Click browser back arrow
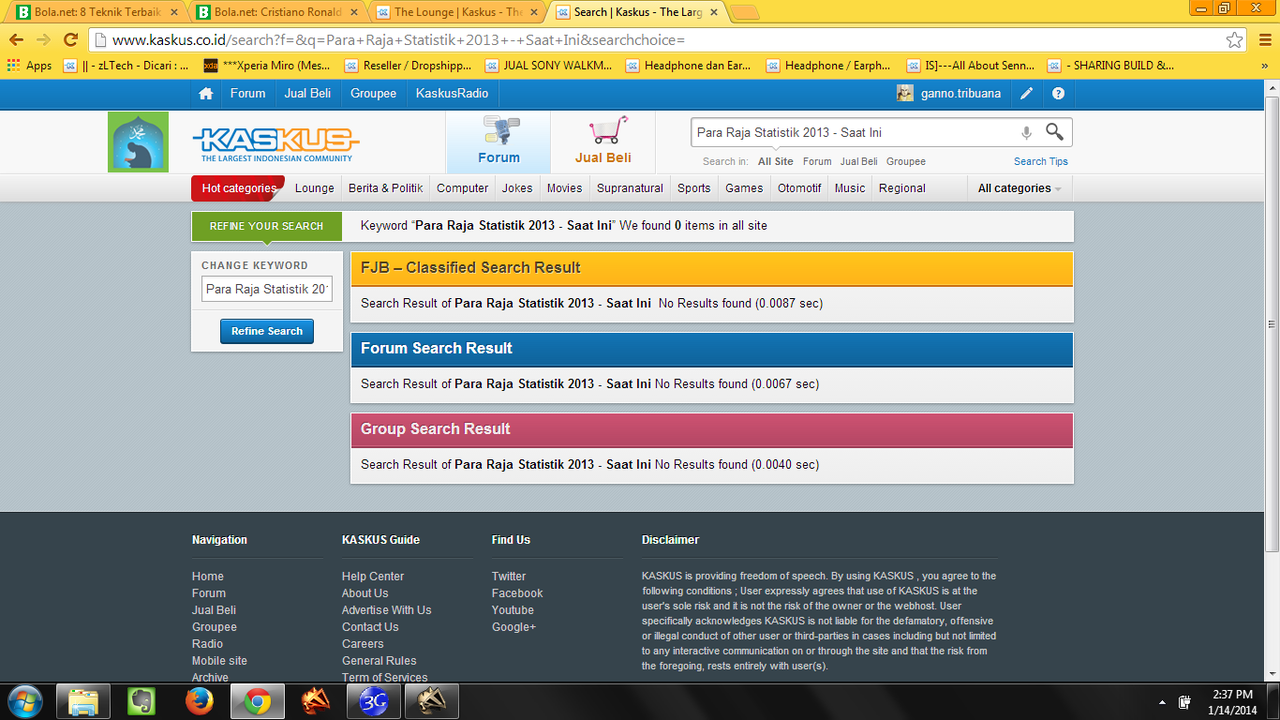 click(15, 40)
